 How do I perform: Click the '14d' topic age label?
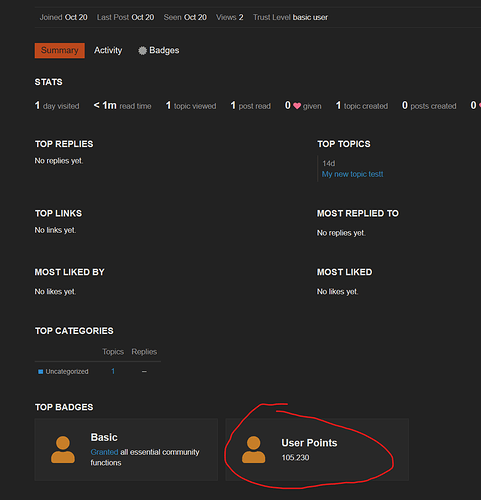[329, 163]
